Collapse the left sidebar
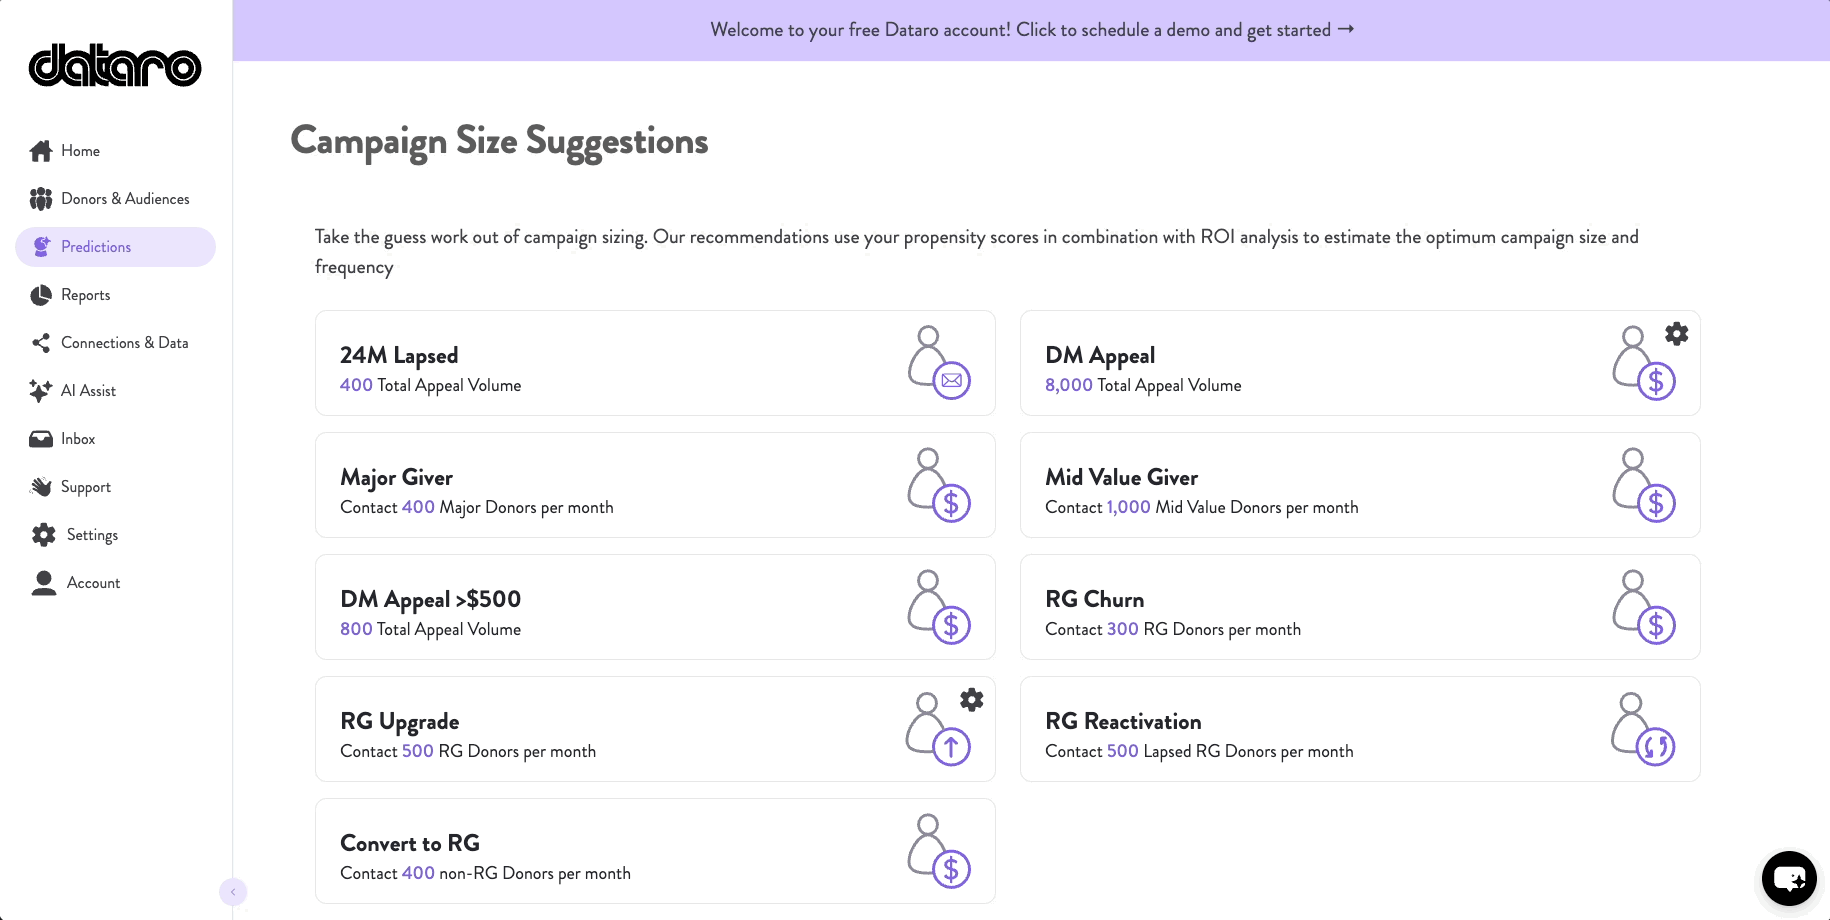This screenshot has height=920, width=1830. (233, 891)
